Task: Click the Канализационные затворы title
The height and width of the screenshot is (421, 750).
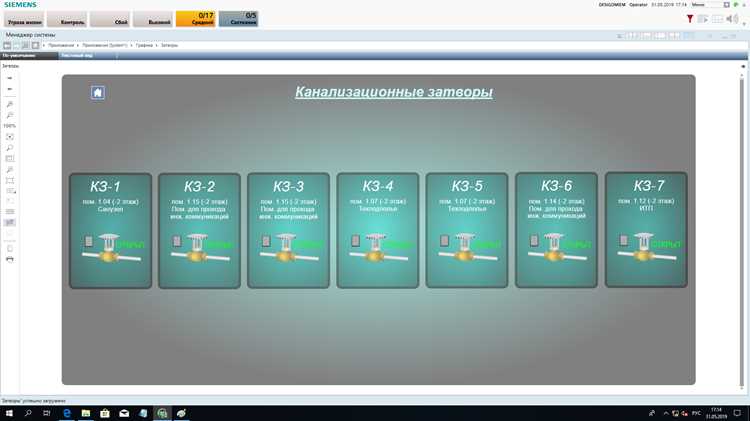Action: click(394, 92)
